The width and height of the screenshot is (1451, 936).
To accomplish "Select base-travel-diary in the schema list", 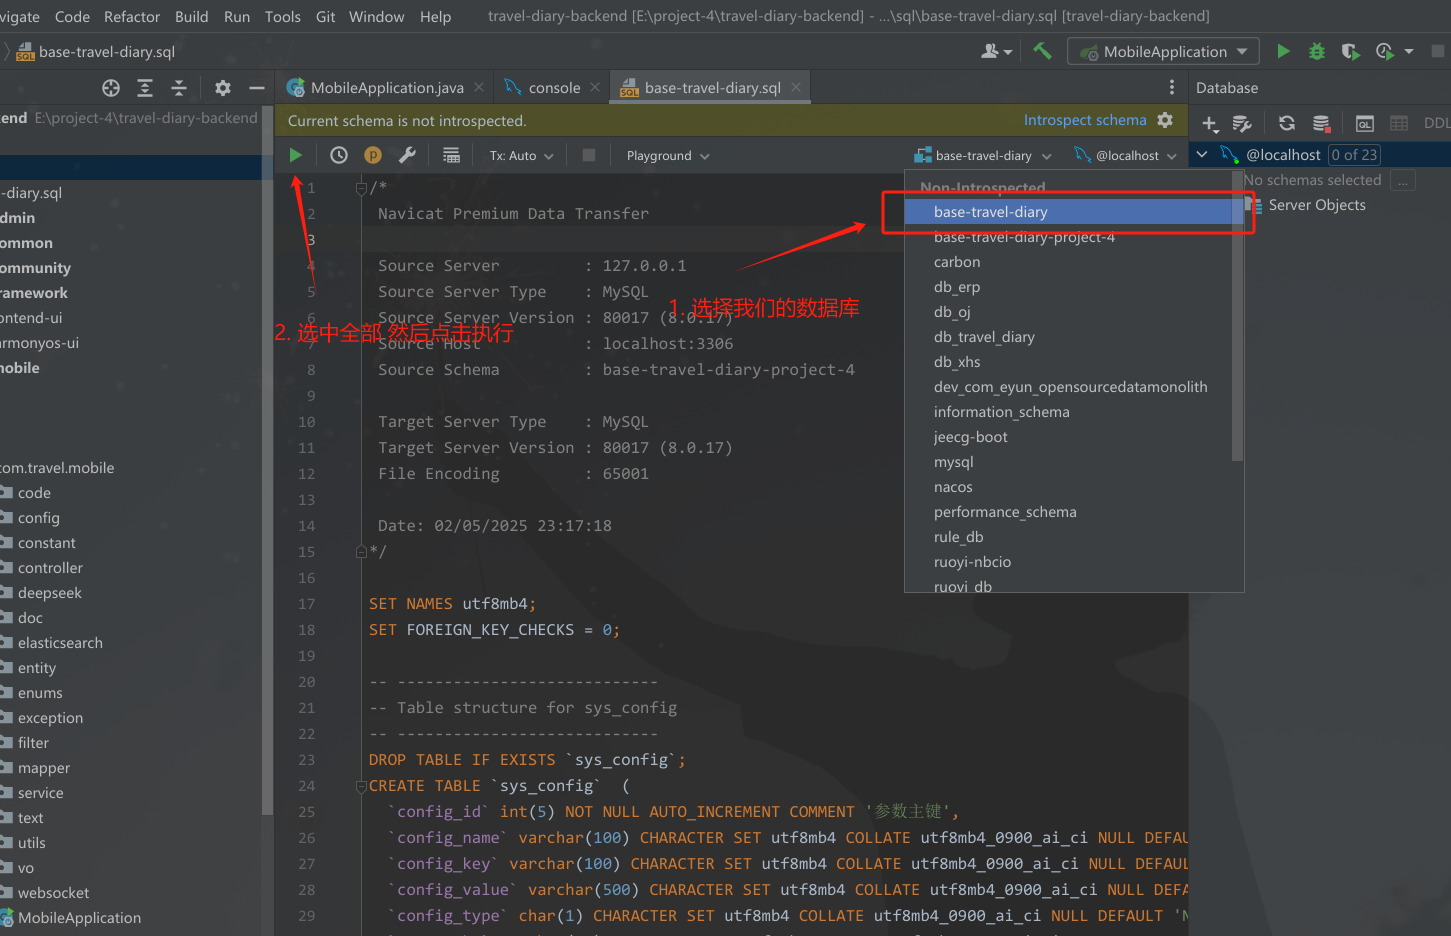I will (1068, 211).
